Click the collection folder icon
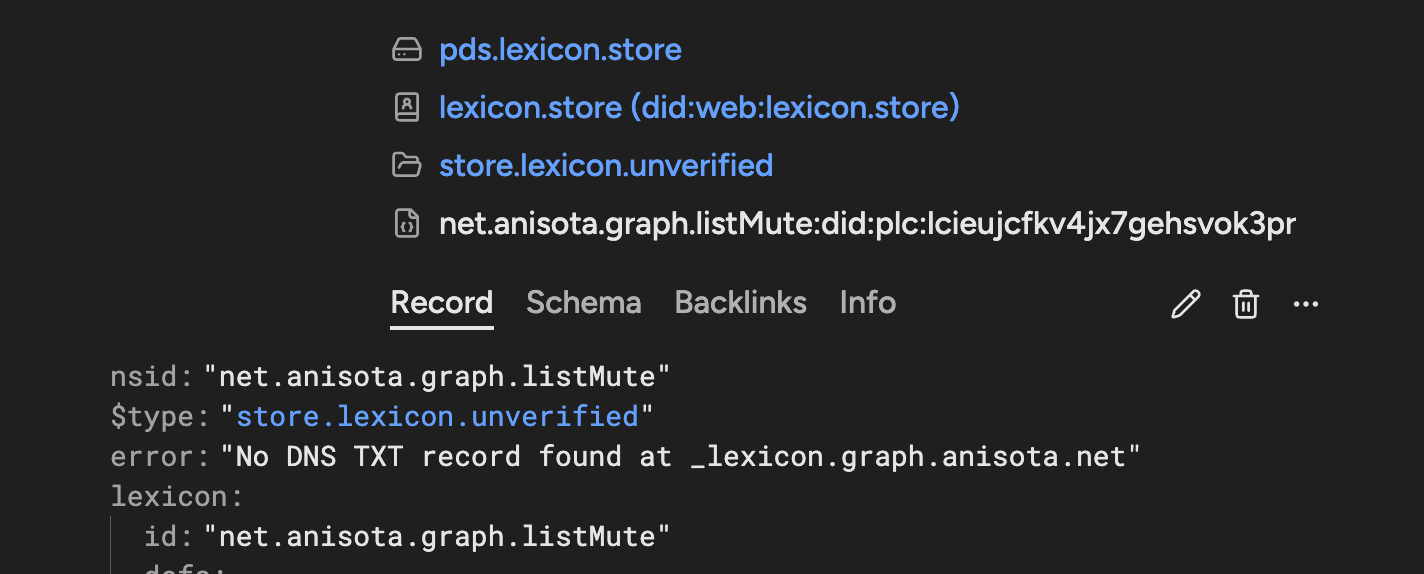This screenshot has height=574, width=1424. click(406, 165)
